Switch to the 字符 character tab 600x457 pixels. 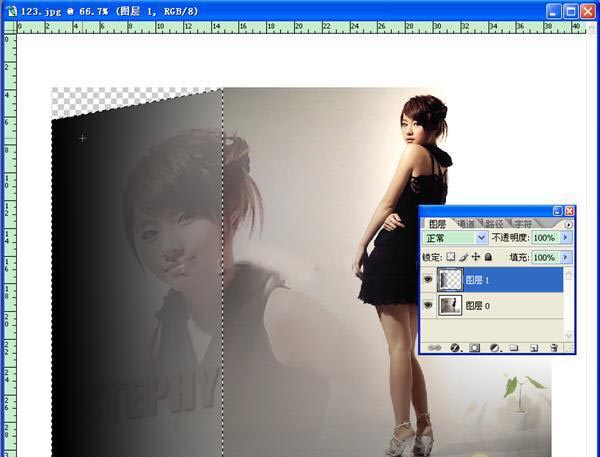(x=523, y=224)
